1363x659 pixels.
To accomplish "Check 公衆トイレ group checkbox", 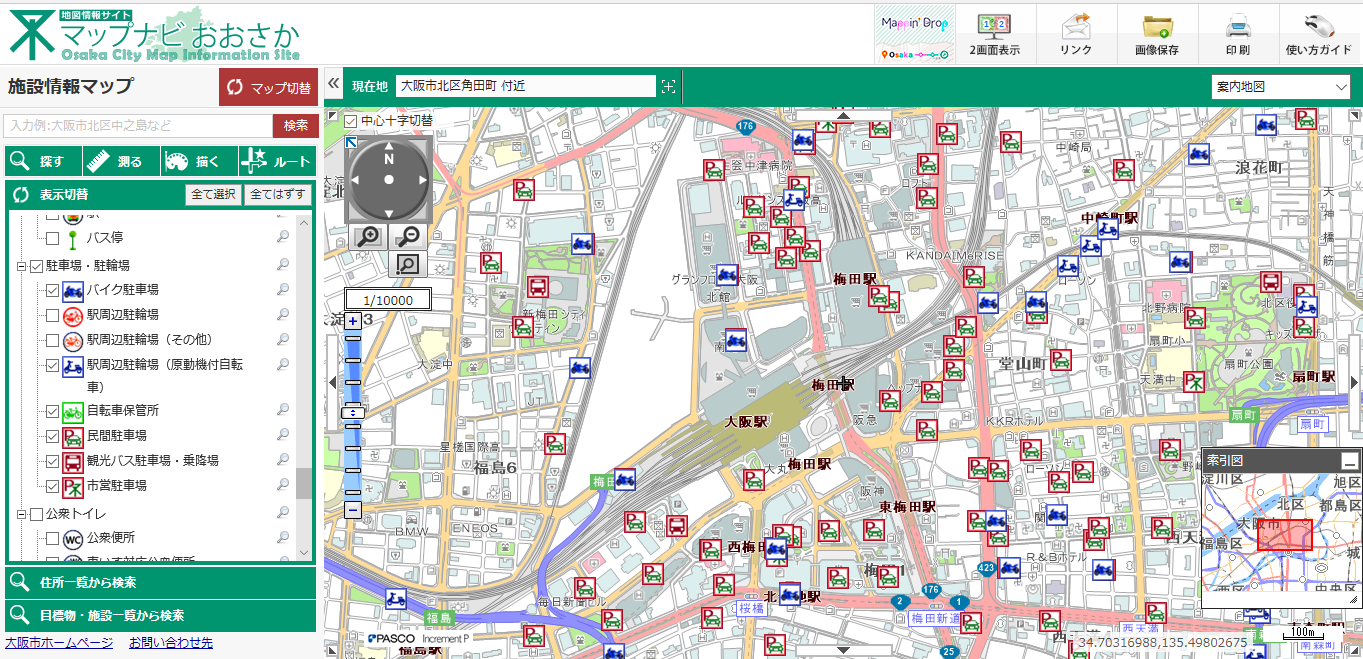I will [36, 514].
